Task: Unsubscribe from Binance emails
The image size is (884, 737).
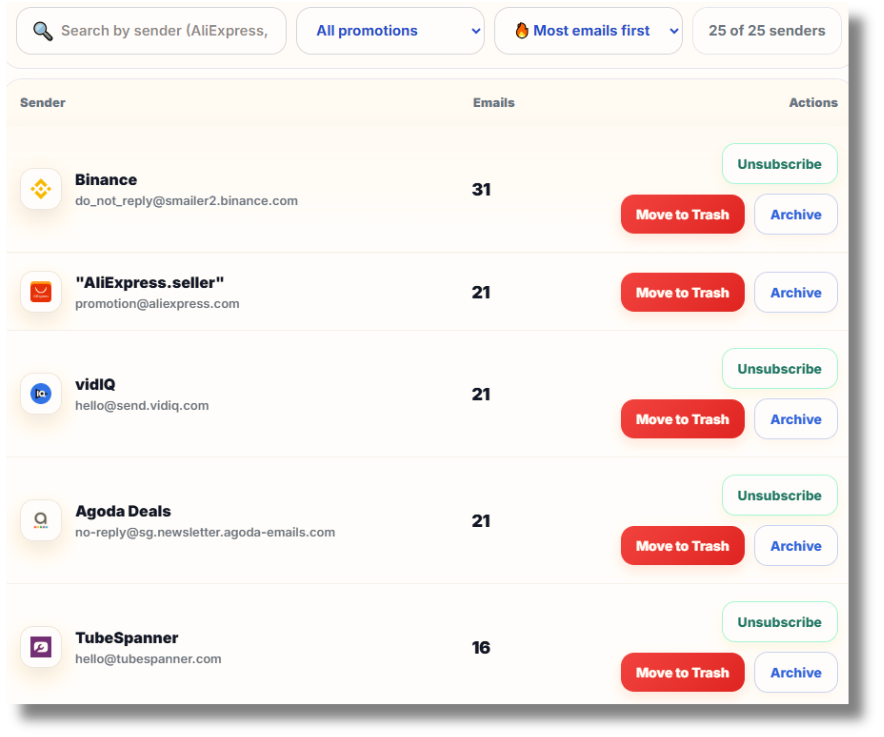Action: tap(779, 163)
